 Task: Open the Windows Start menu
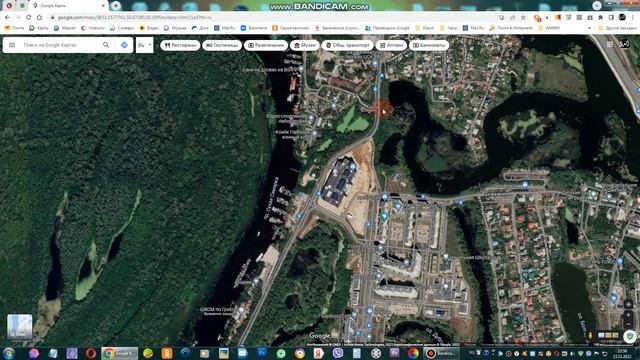pyautogui.click(x=9, y=353)
